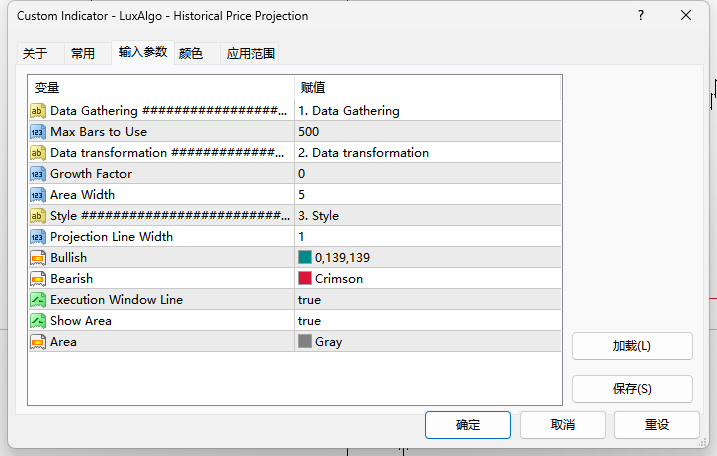Viewport: 717px width, 456px height.
Task: Select the 'Growth Factor' variable name
Action: (x=91, y=174)
